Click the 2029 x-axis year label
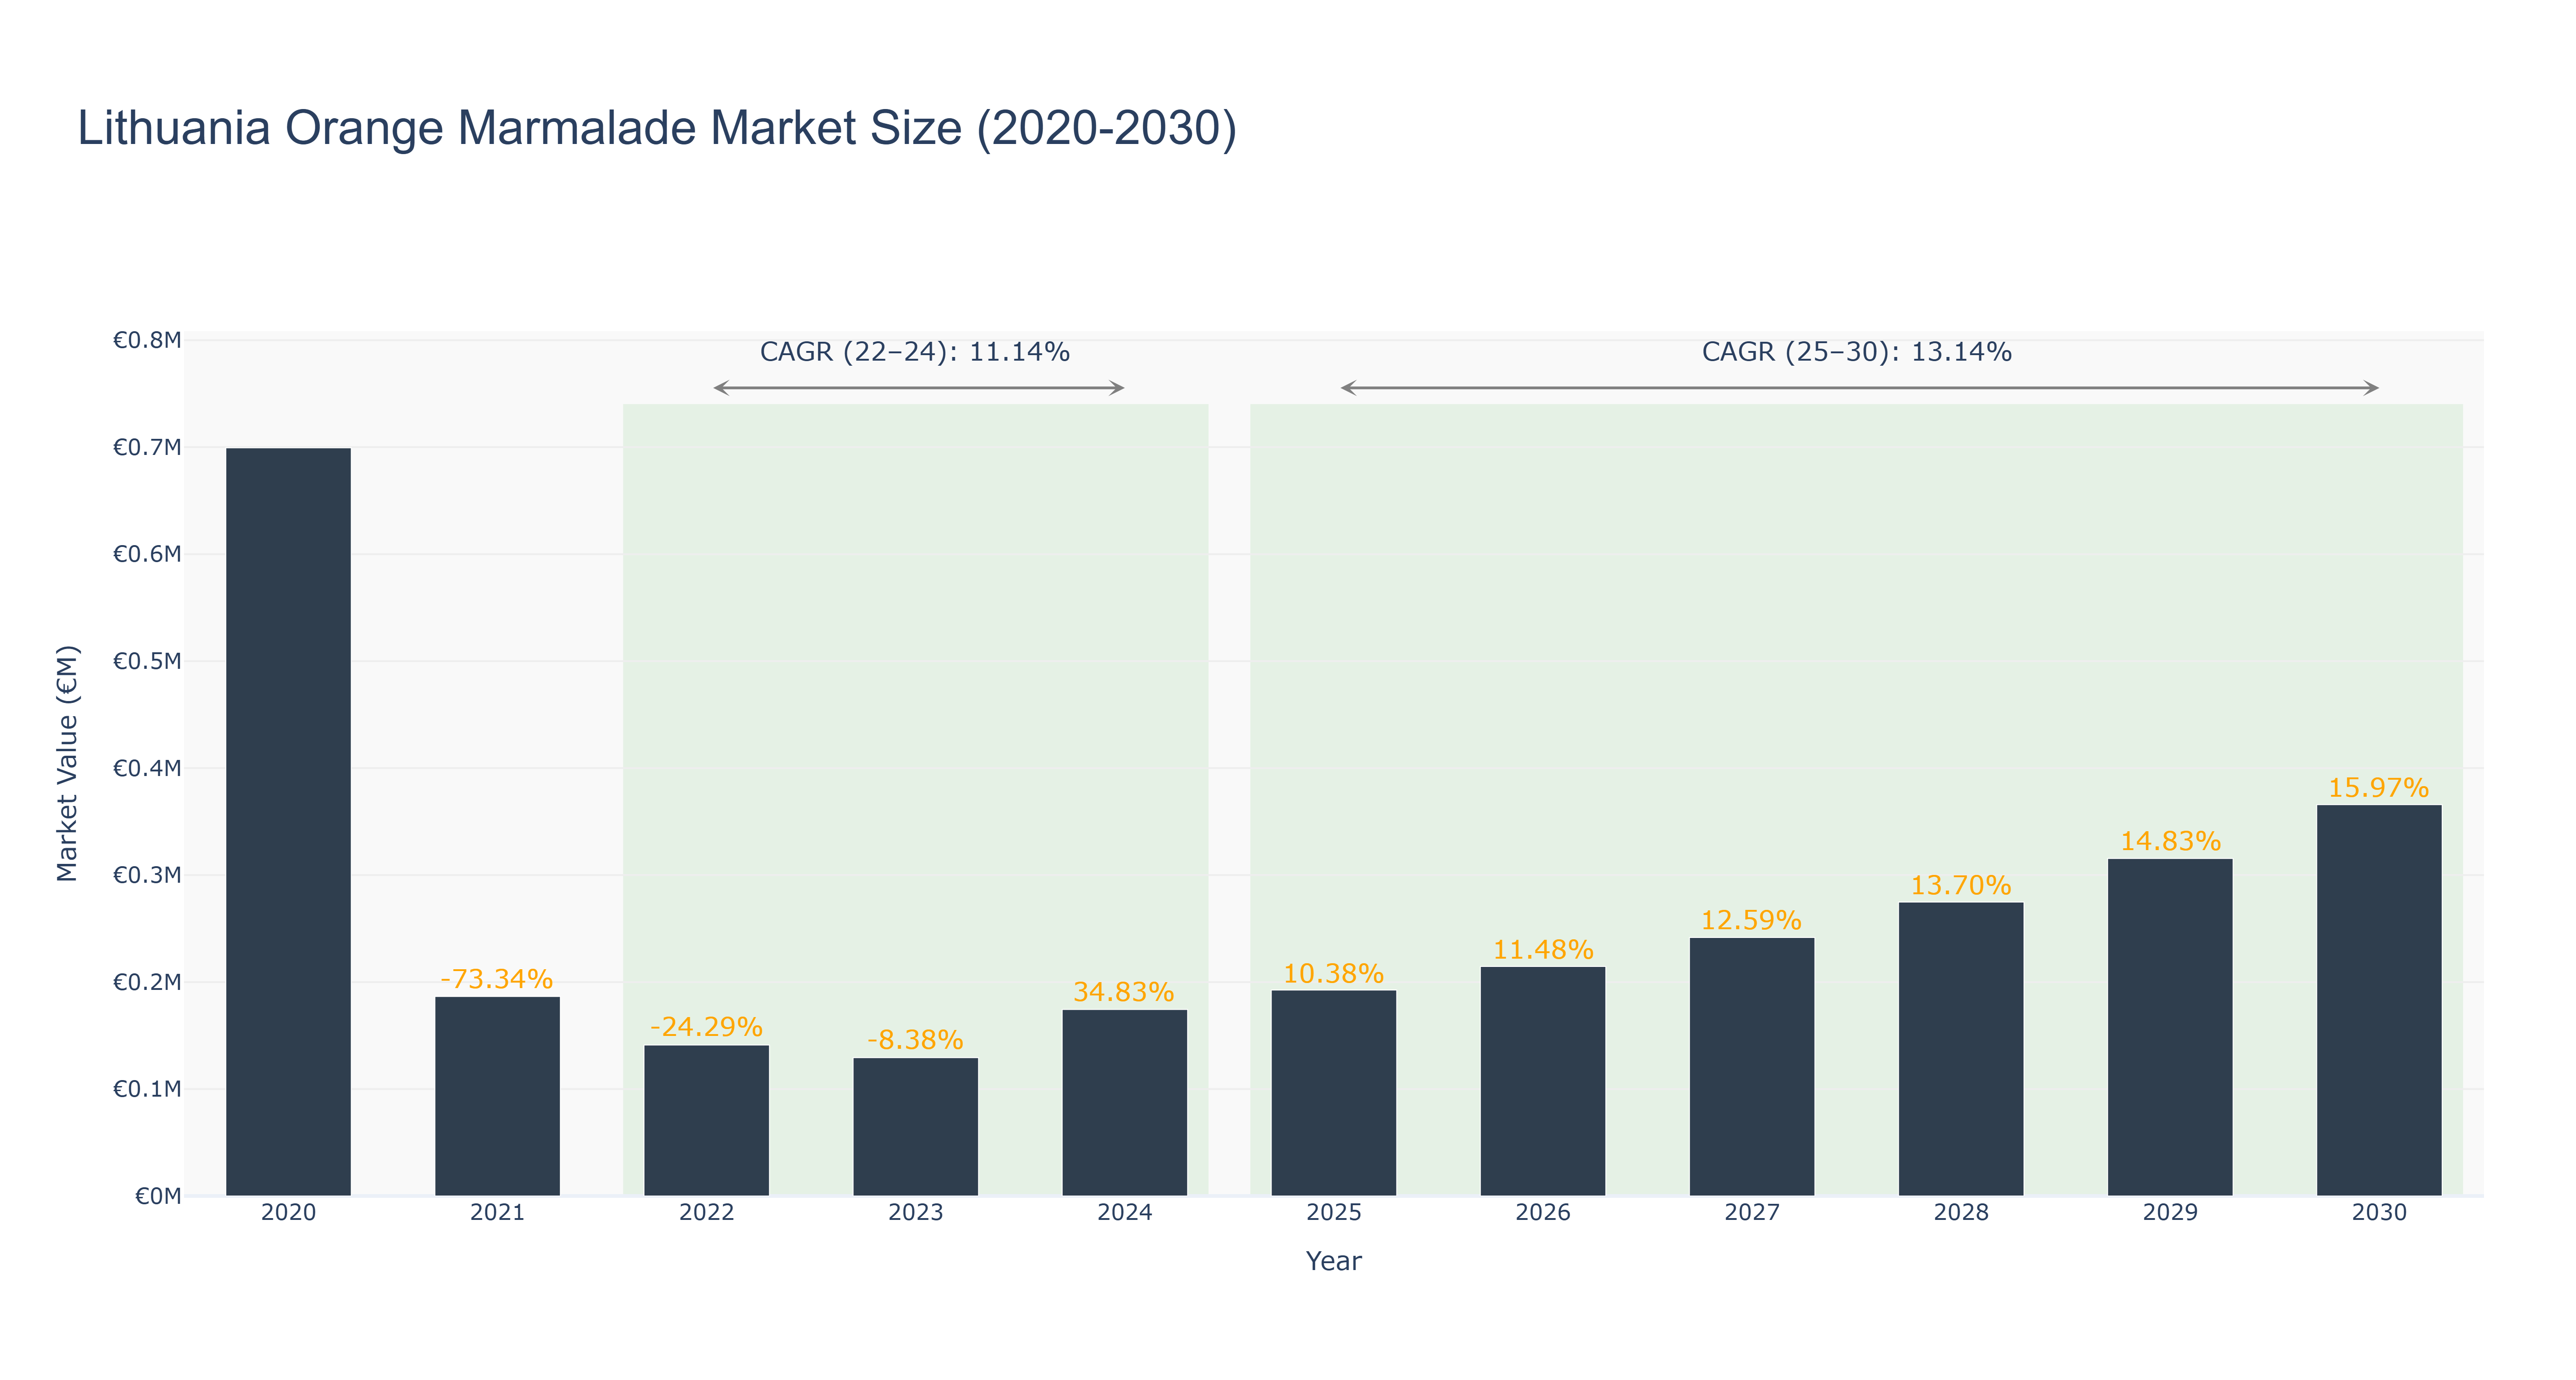Screen dimensions: 2576x1380 2169,1213
